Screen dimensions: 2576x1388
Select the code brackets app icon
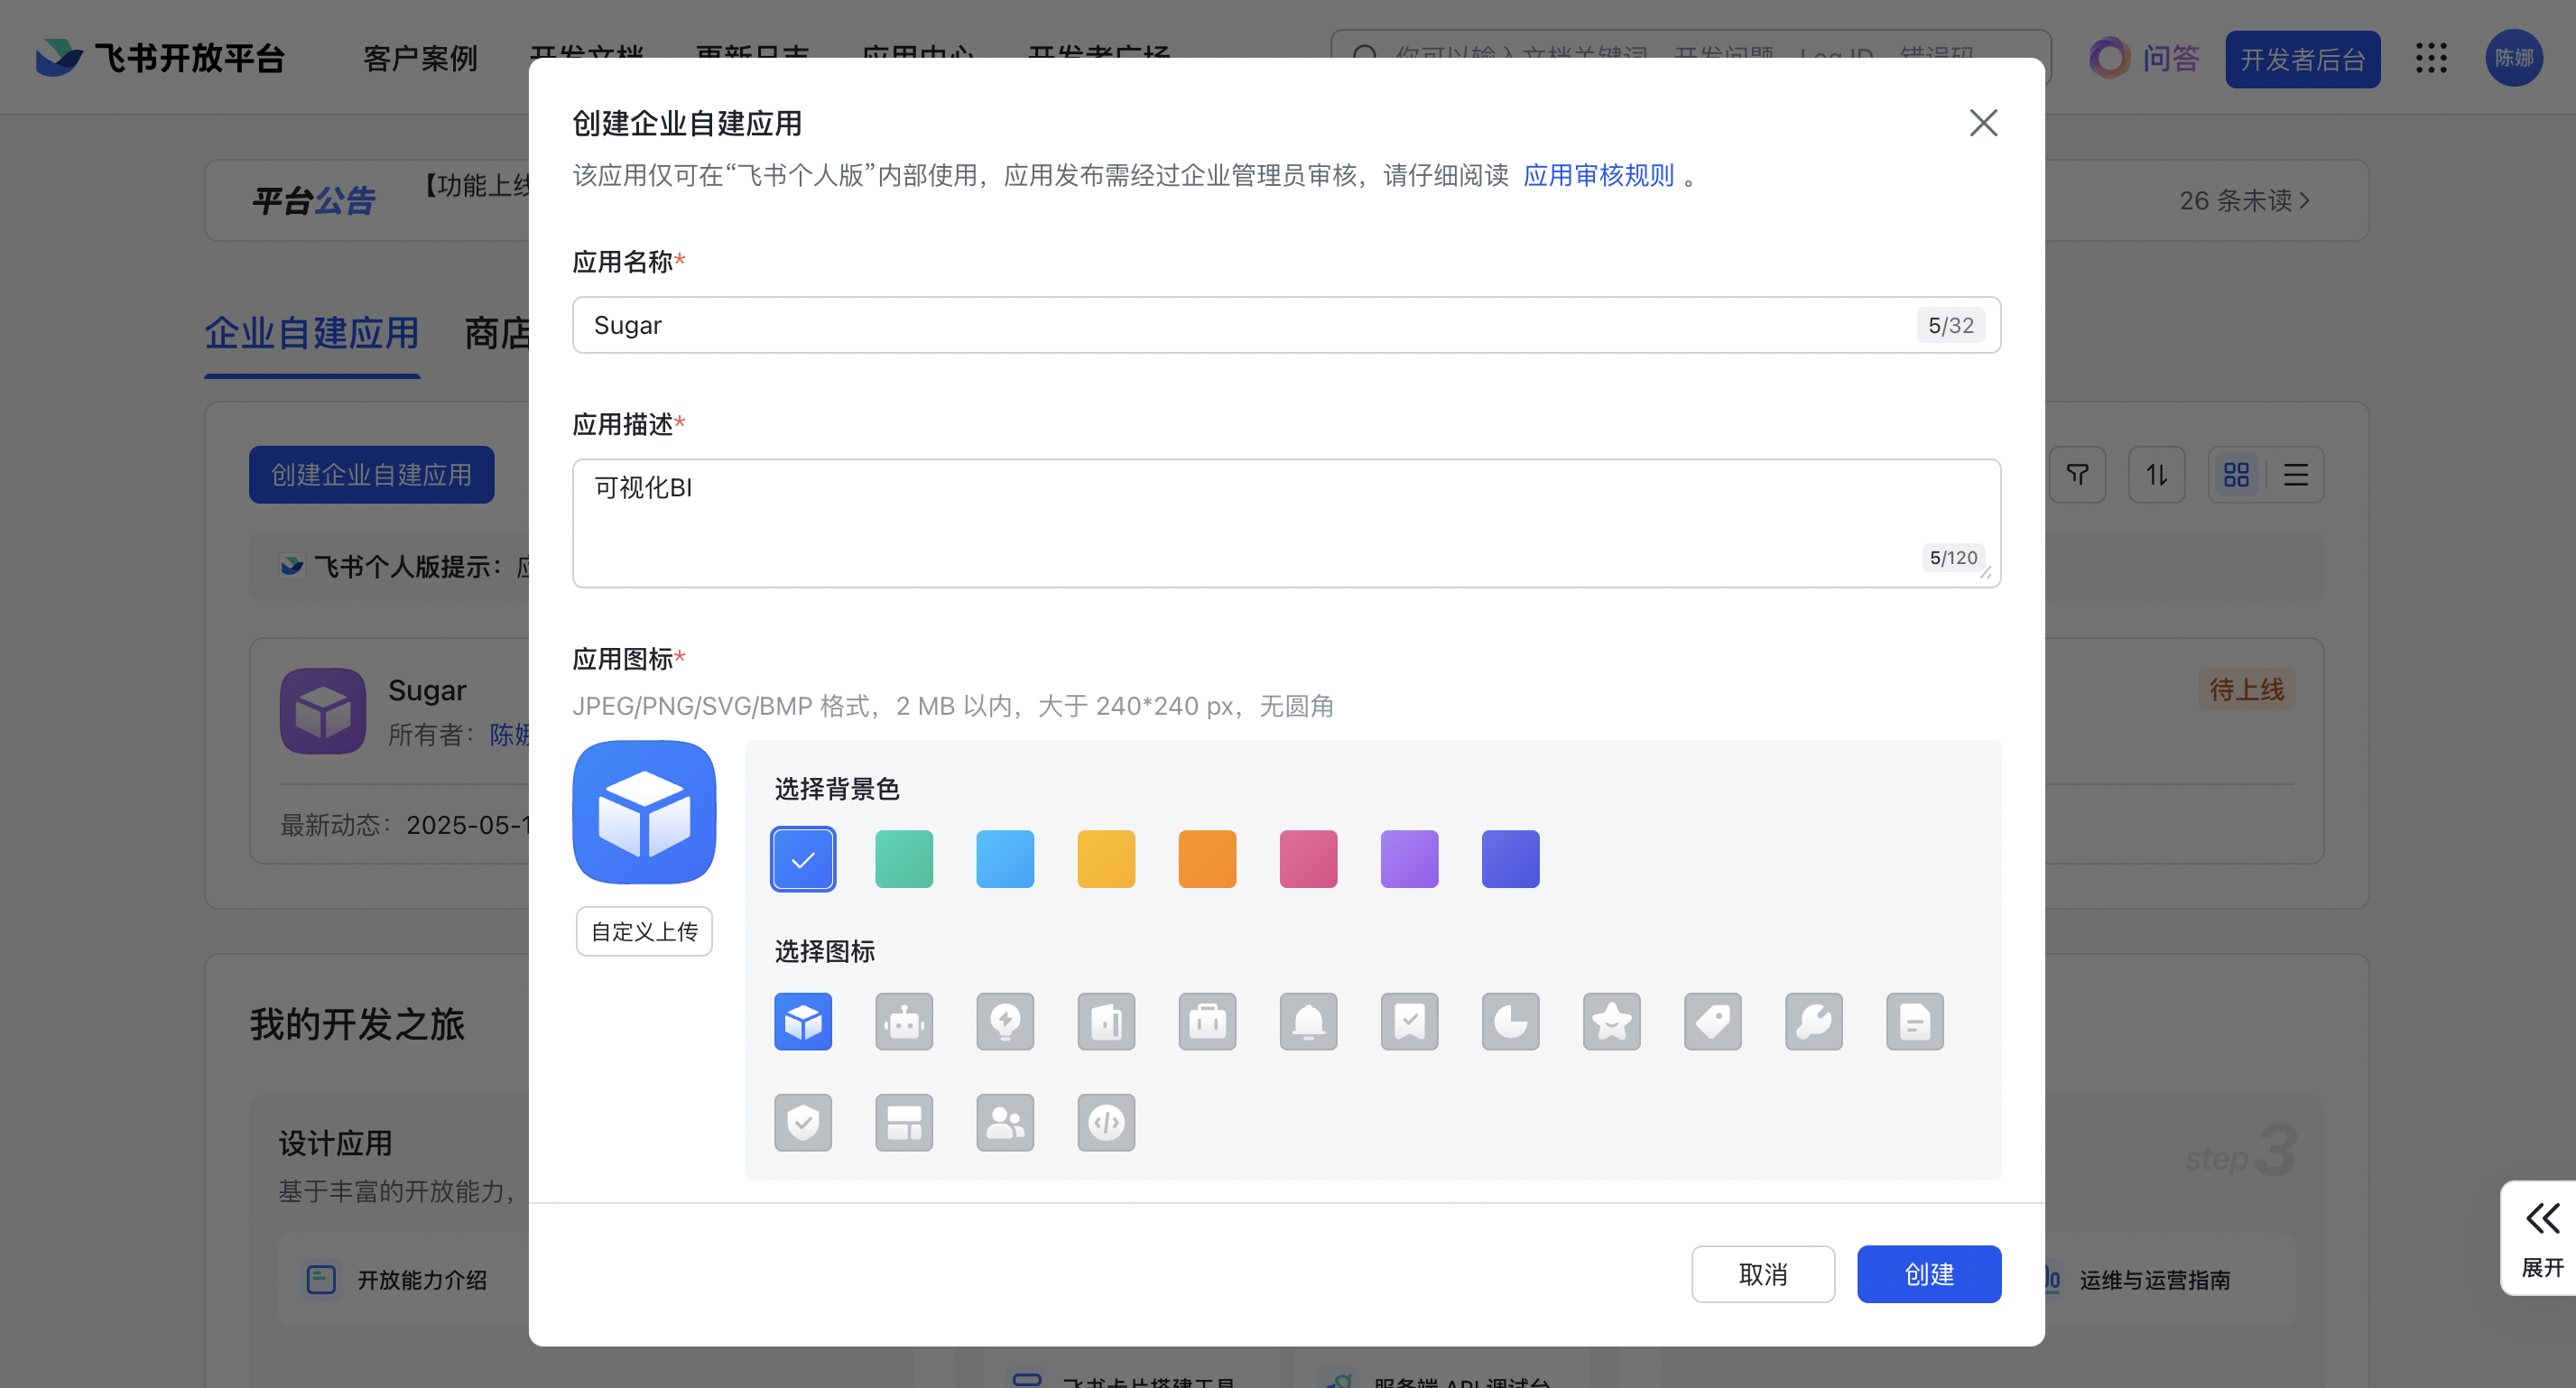[1106, 1122]
